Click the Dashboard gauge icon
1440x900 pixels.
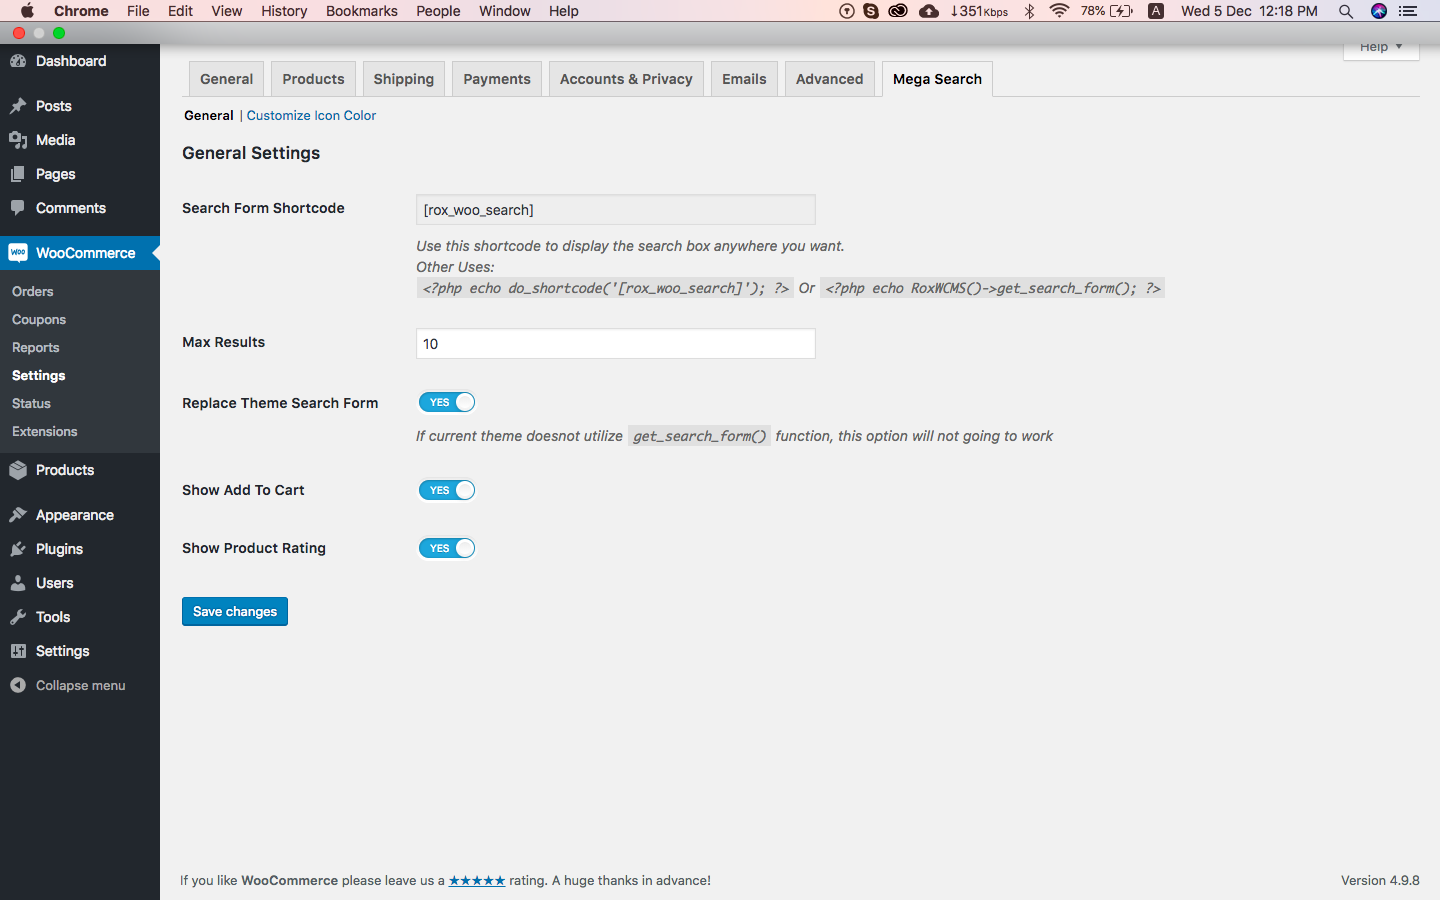click(18, 61)
